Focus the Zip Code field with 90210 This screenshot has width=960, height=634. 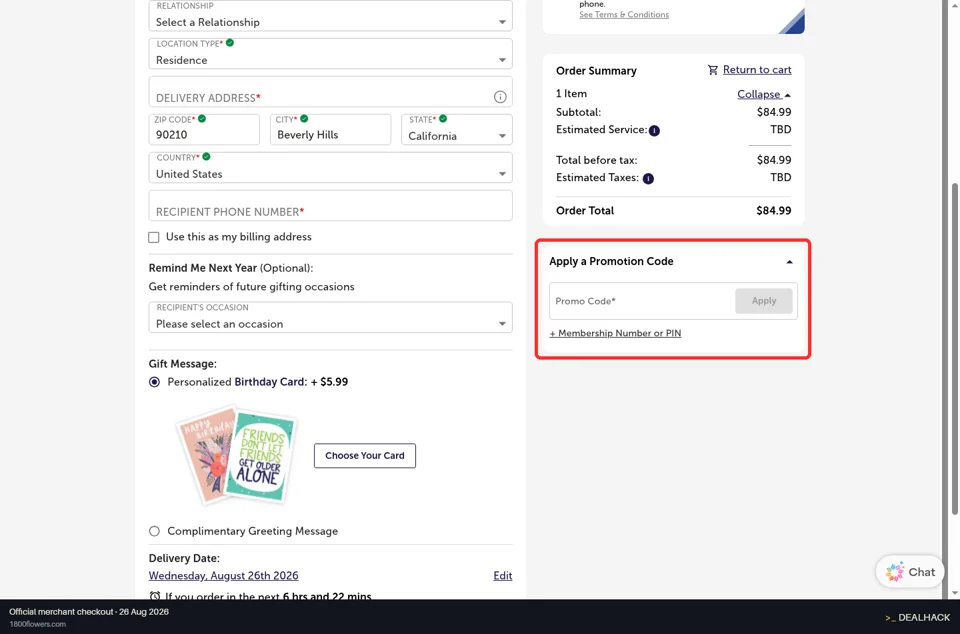point(204,129)
